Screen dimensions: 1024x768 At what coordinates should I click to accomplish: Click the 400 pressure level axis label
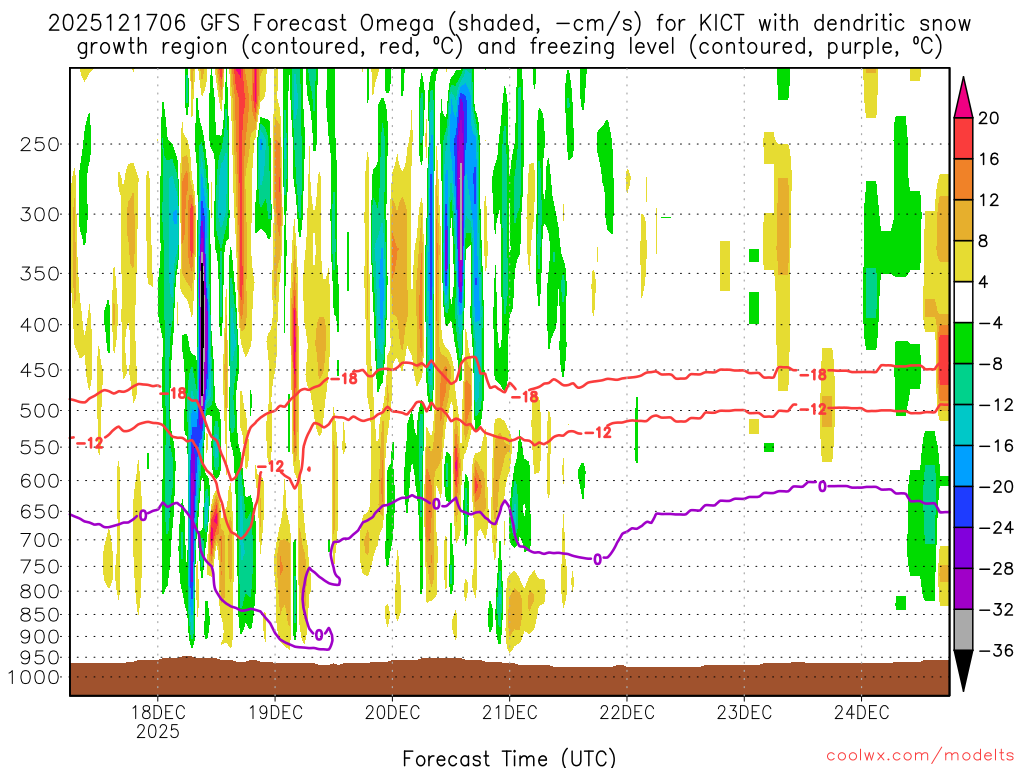(40, 325)
